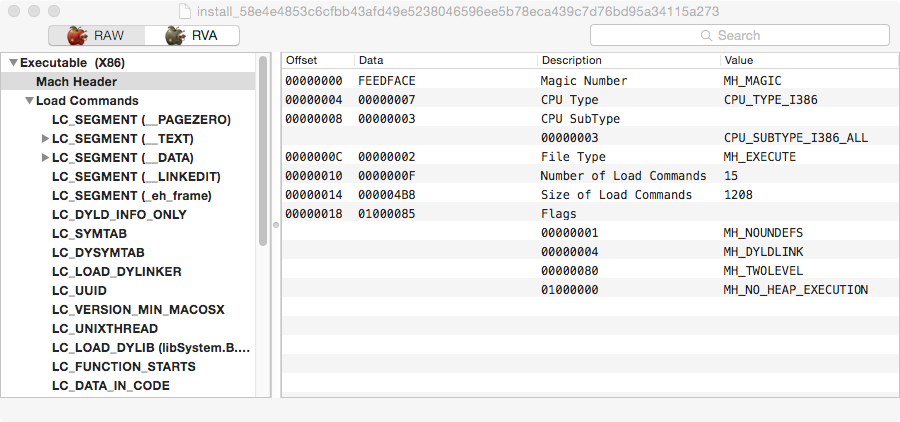900x422 pixels.
Task: Switch to RVA view mode
Action: [193, 36]
